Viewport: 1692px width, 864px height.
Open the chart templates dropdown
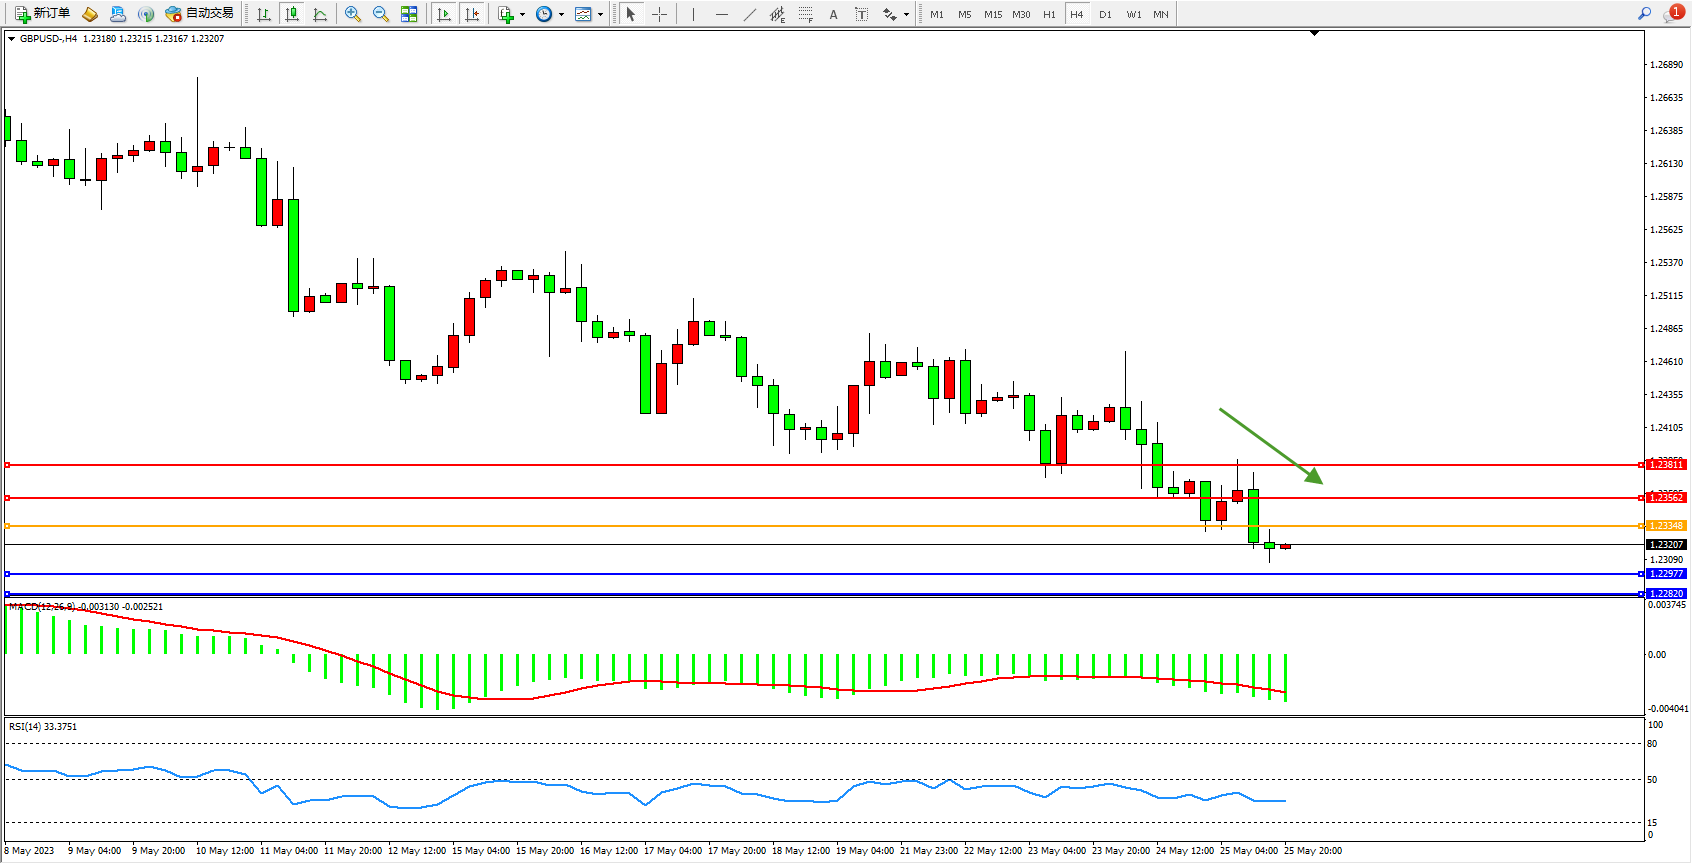pos(600,15)
